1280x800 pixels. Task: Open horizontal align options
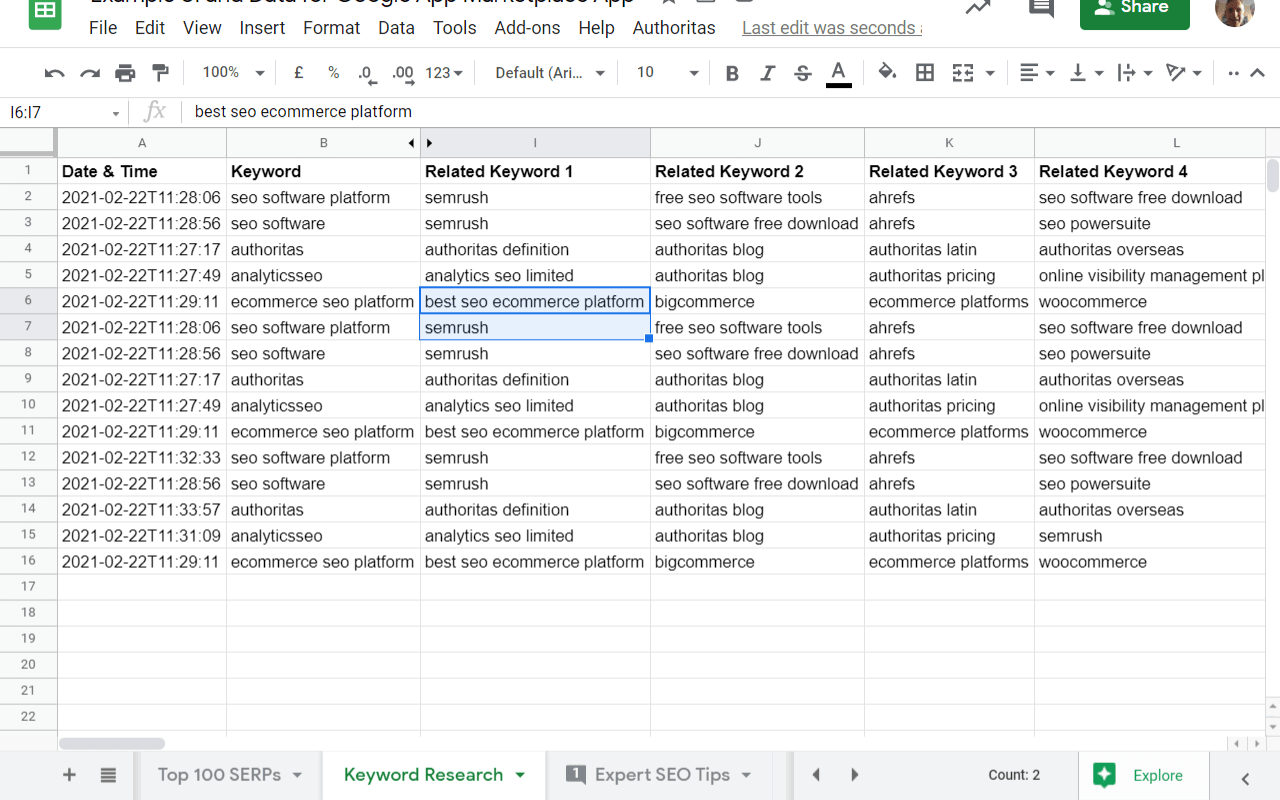point(1037,73)
